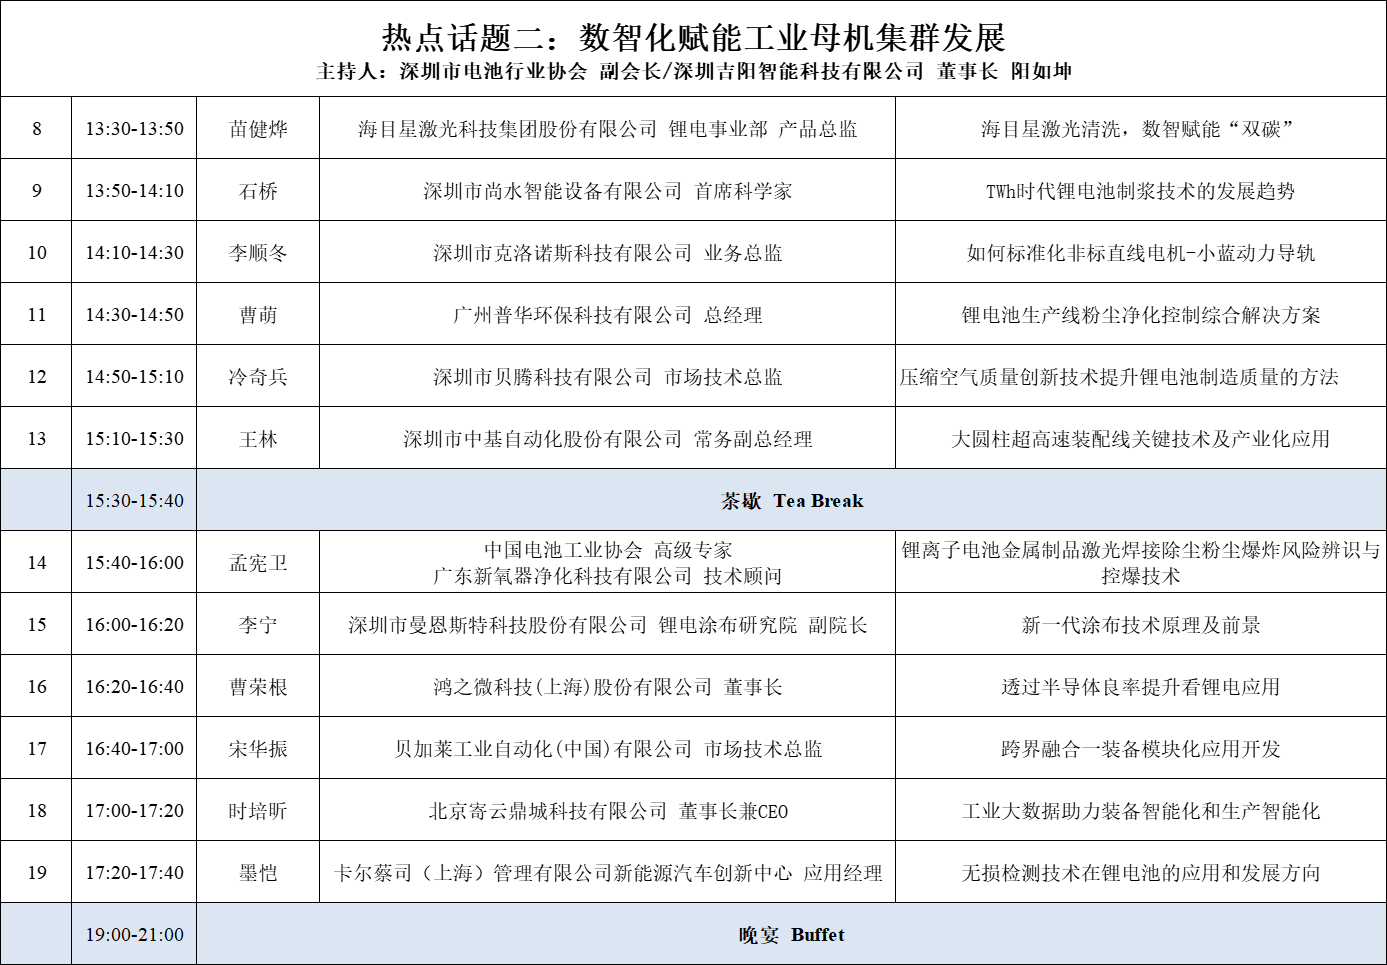Click the row number 15 cell
1387x965 pixels.
point(36,624)
